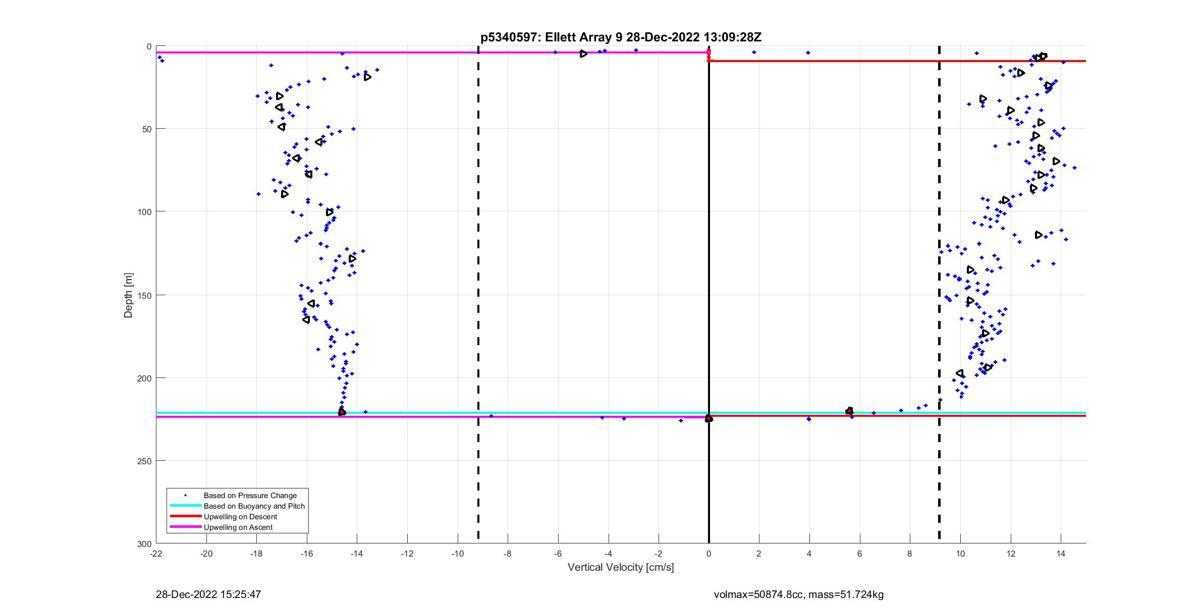
Task: Click the dashed vertical line near -9 cm/s
Action: pyautogui.click(x=478, y=295)
